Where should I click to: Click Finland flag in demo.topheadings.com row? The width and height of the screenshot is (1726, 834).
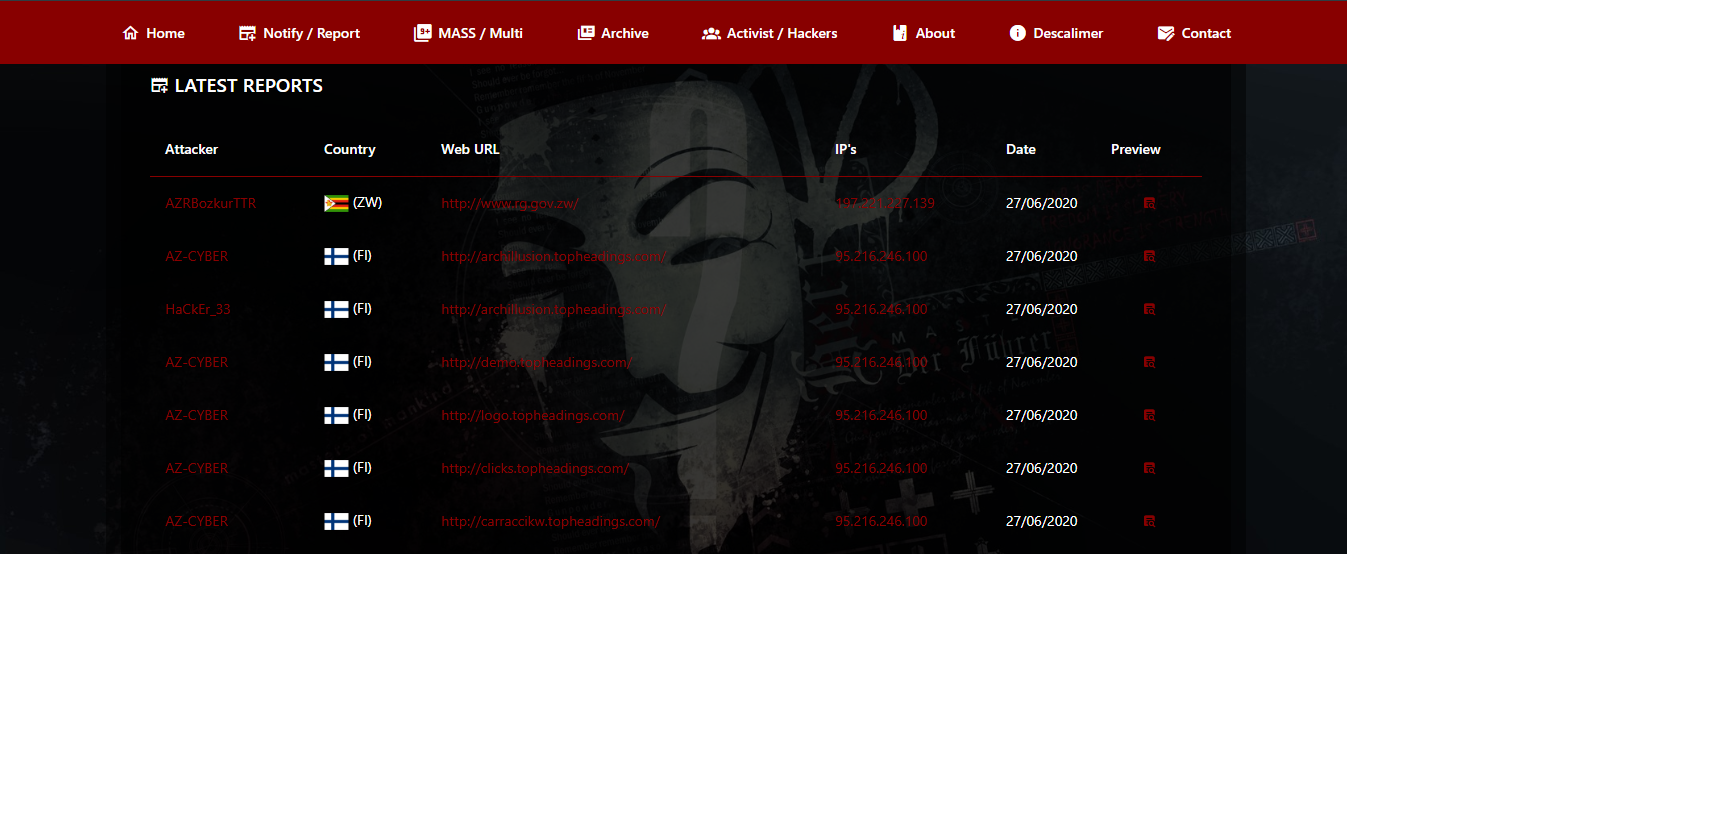pos(336,362)
